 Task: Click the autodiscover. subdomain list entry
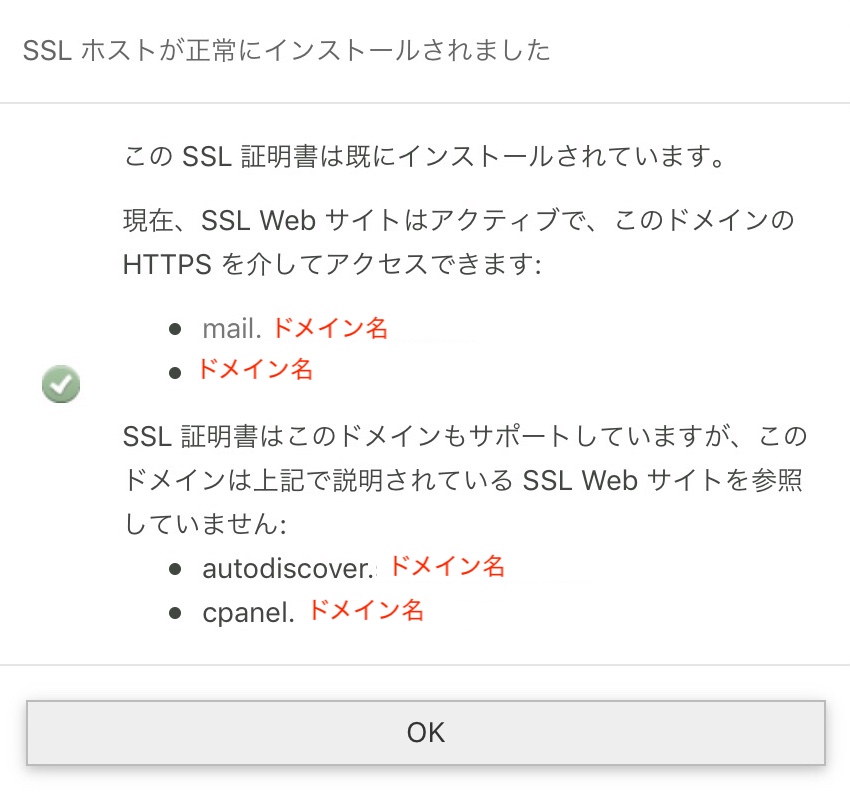point(353,568)
